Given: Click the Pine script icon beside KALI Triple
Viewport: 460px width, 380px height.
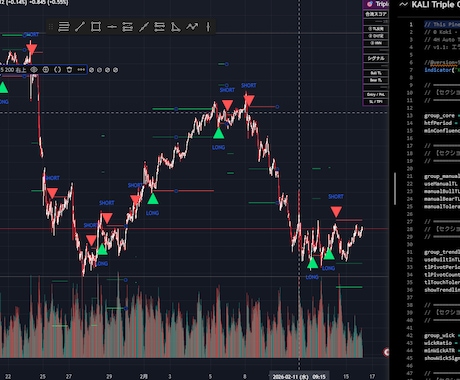Looking at the screenshot, I should (403, 4).
